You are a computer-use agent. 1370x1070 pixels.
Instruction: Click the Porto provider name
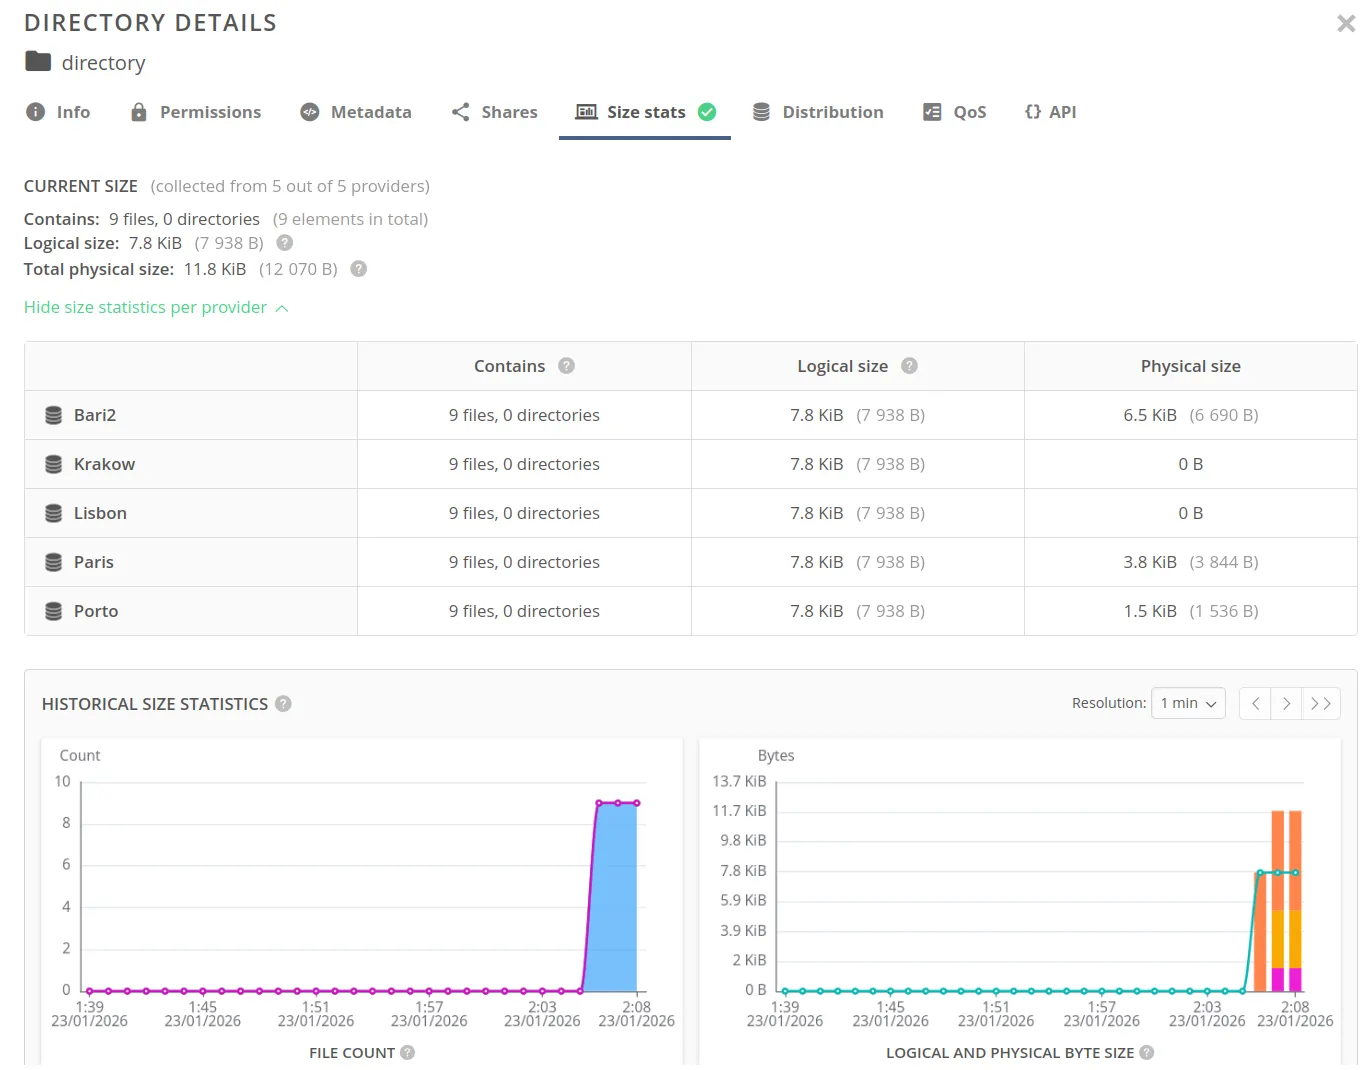[96, 611]
